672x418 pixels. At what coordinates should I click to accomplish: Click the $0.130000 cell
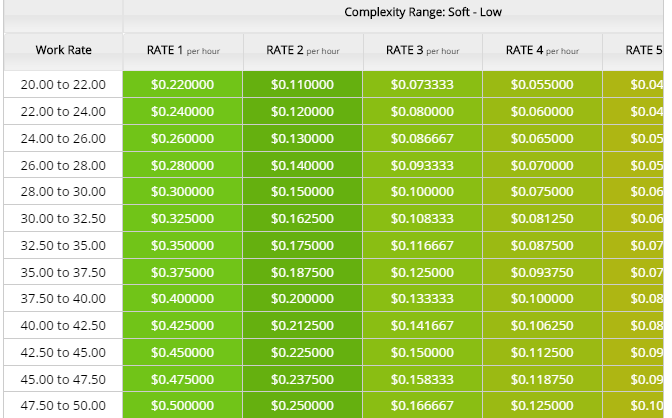tap(303, 138)
